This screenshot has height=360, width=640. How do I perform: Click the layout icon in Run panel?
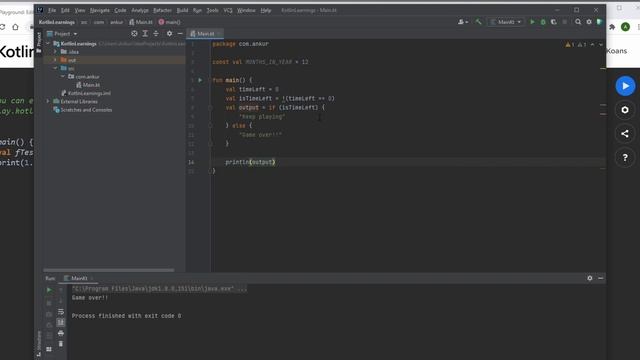[x=49, y=349]
